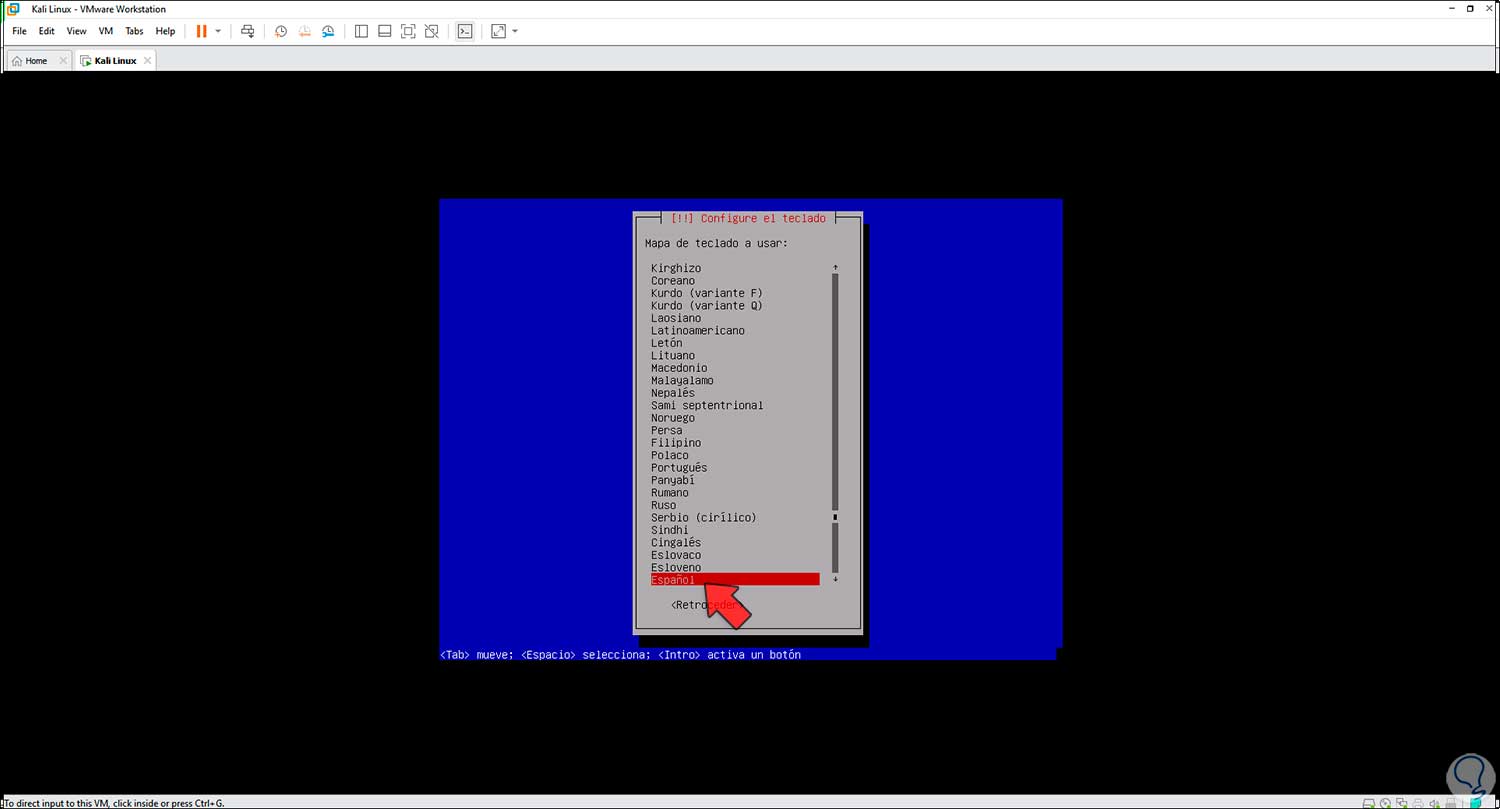The width and height of the screenshot is (1500, 809).
Task: Switch to the Home tab
Action: (x=36, y=61)
